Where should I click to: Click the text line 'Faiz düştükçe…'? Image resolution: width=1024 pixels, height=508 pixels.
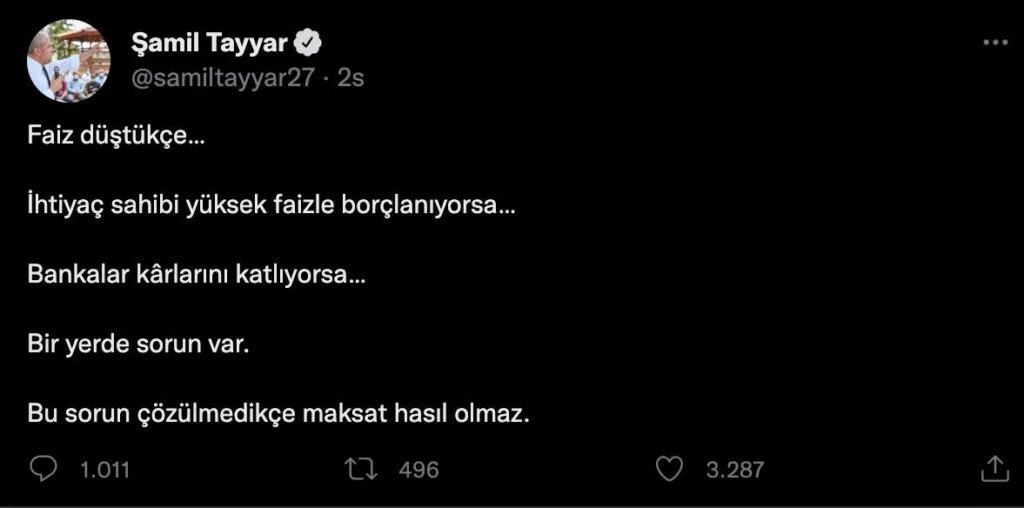coord(115,137)
